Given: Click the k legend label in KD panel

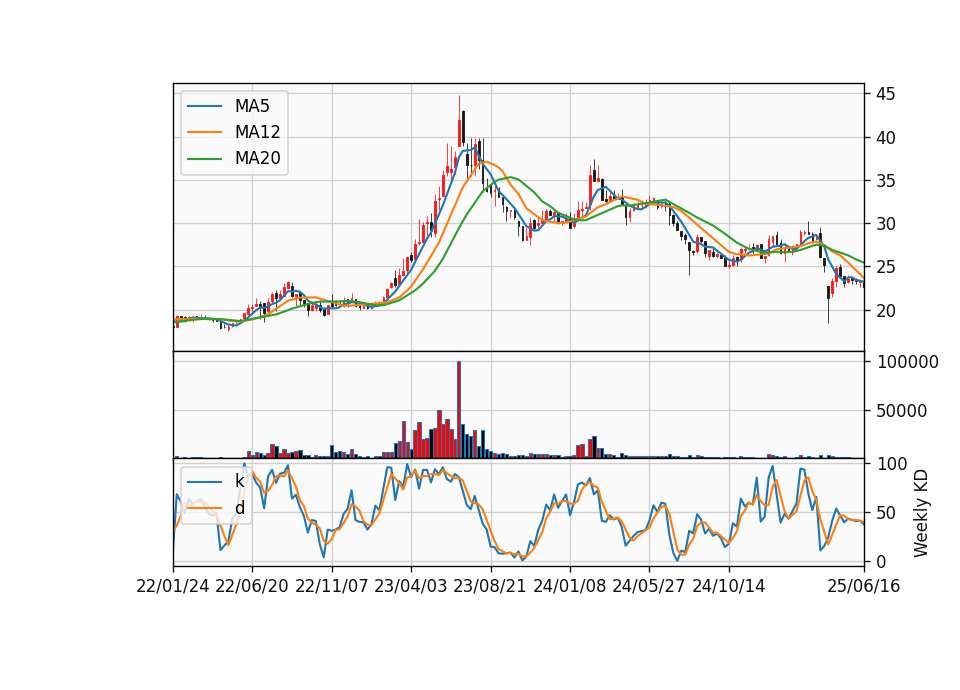Looking at the screenshot, I should point(239,481).
